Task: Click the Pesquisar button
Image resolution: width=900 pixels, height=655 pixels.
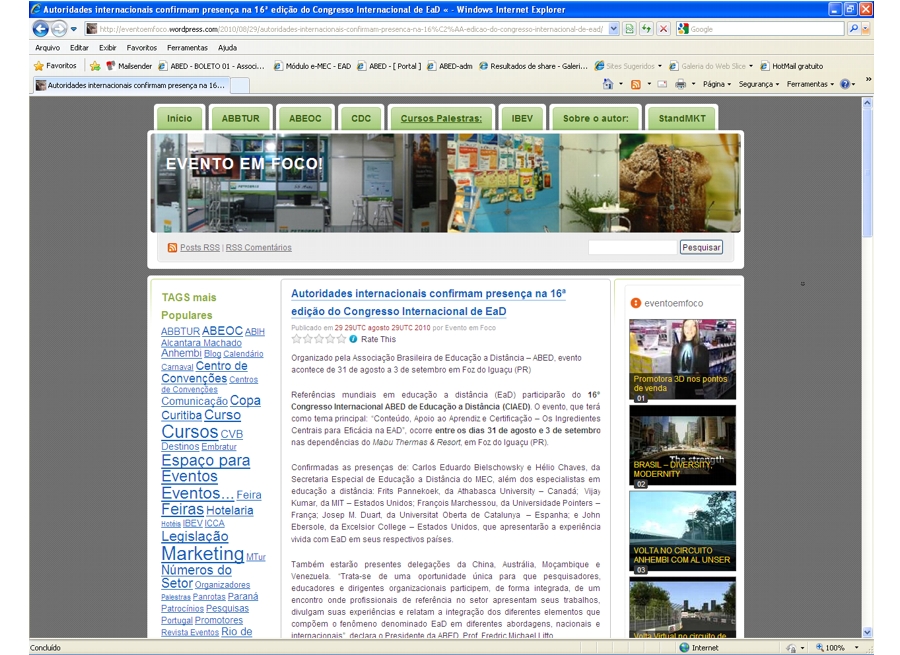Action: point(701,247)
